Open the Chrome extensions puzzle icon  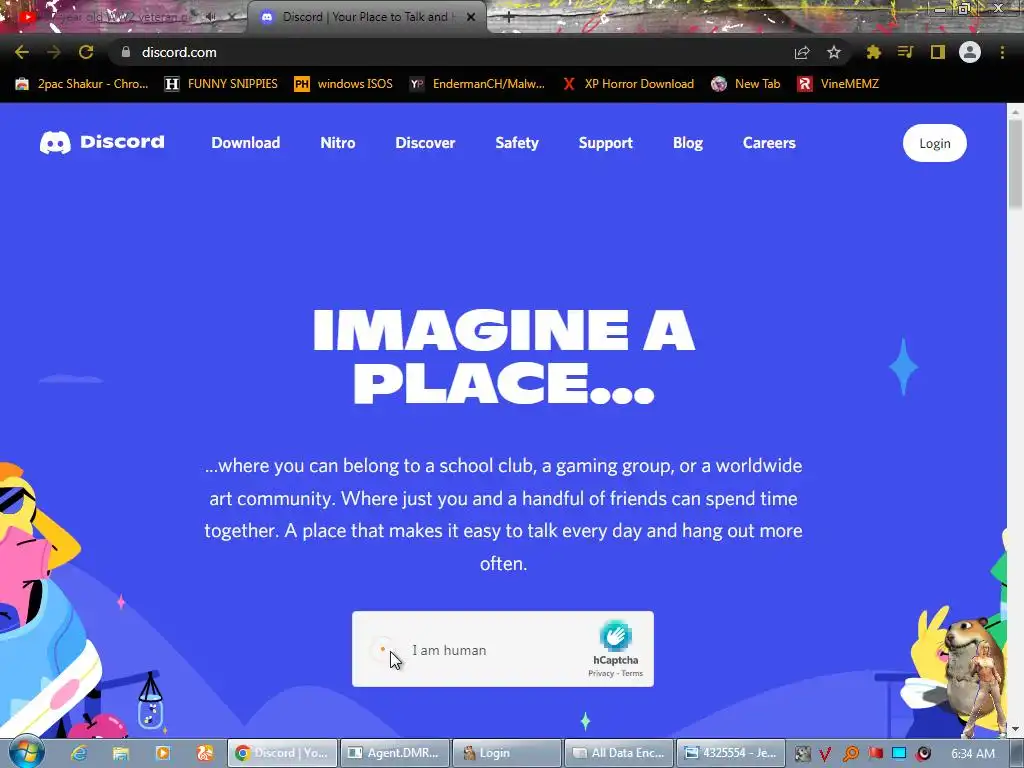click(x=874, y=52)
